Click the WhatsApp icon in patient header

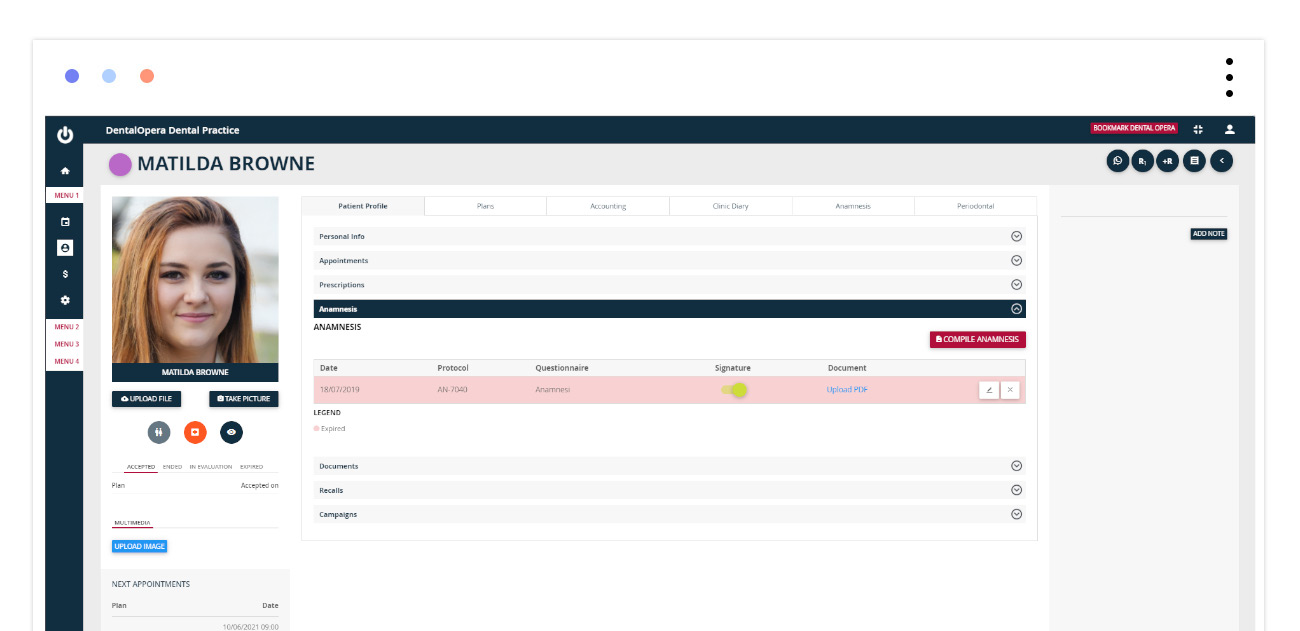[x=1117, y=160]
